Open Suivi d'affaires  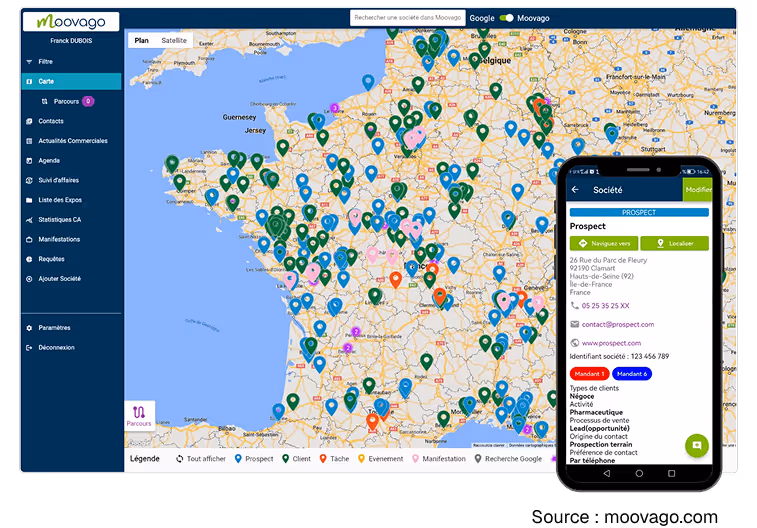(58, 181)
